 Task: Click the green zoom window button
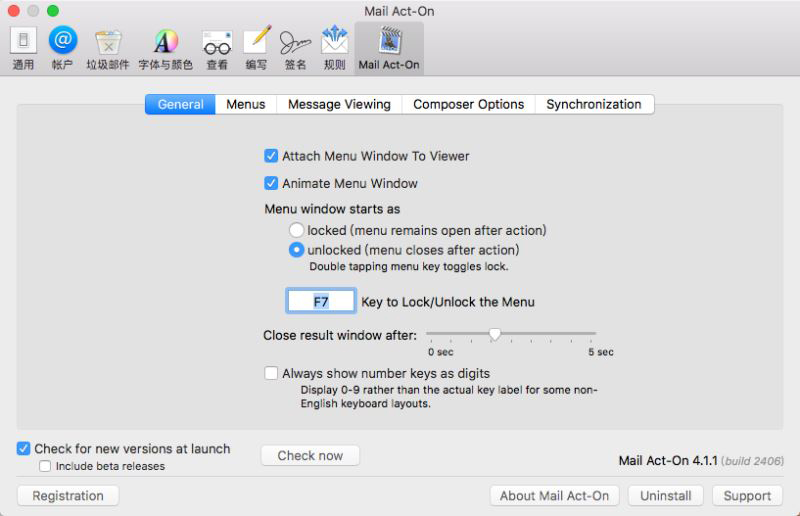click(53, 10)
